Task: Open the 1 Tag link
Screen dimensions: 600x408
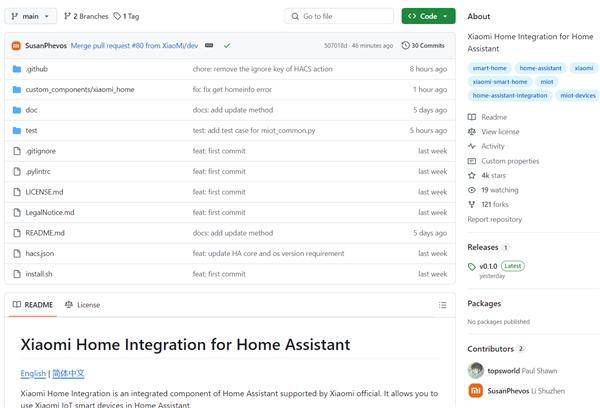Action: pyautogui.click(x=126, y=16)
